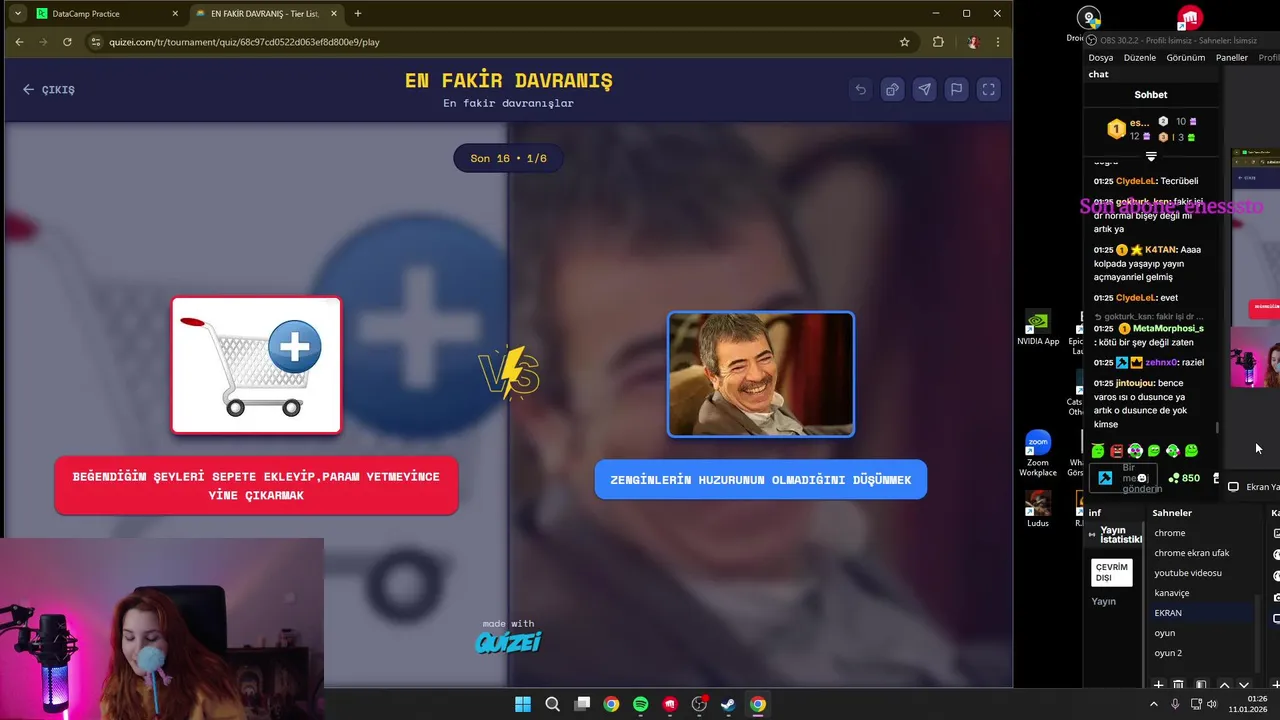Open the gokturk_ksn reply thread preview
This screenshot has width=1280, height=720.
1150,317
